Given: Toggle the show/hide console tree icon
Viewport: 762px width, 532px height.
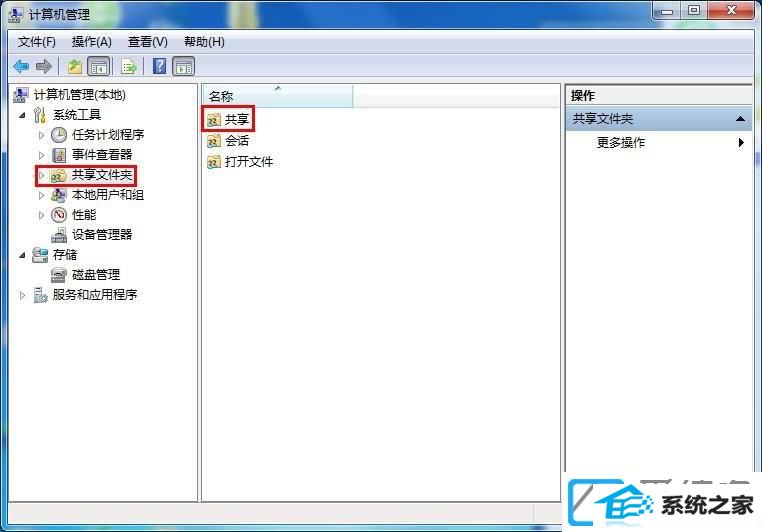Looking at the screenshot, I should coord(99,67).
